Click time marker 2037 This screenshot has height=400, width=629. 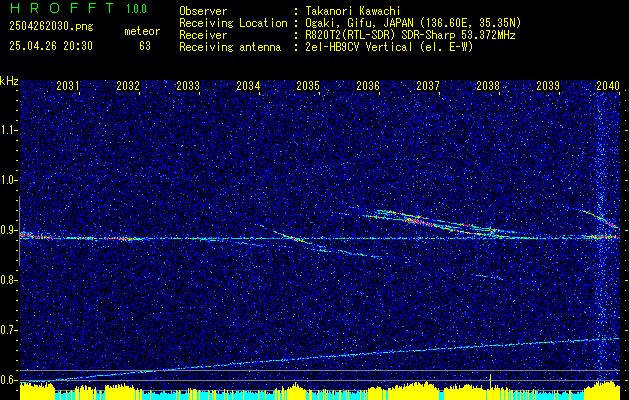click(428, 85)
